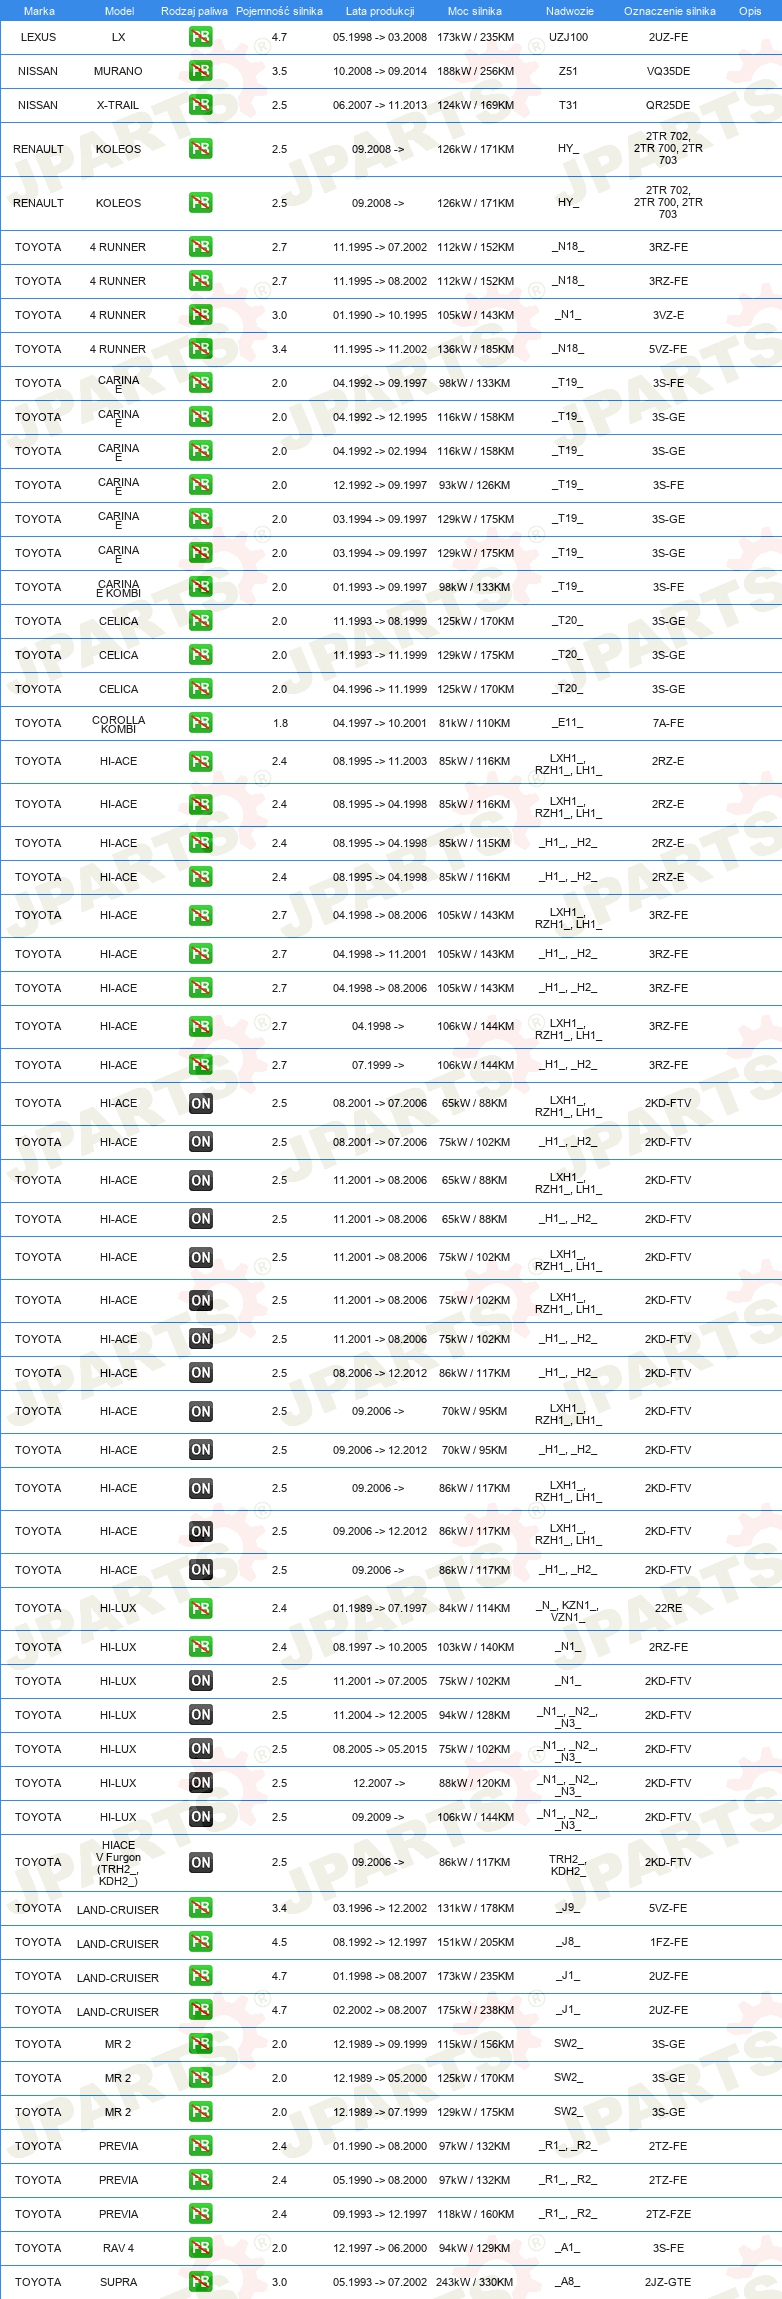Click the Opis column header
Viewport: 782px width, 2299px height.
click(750, 11)
